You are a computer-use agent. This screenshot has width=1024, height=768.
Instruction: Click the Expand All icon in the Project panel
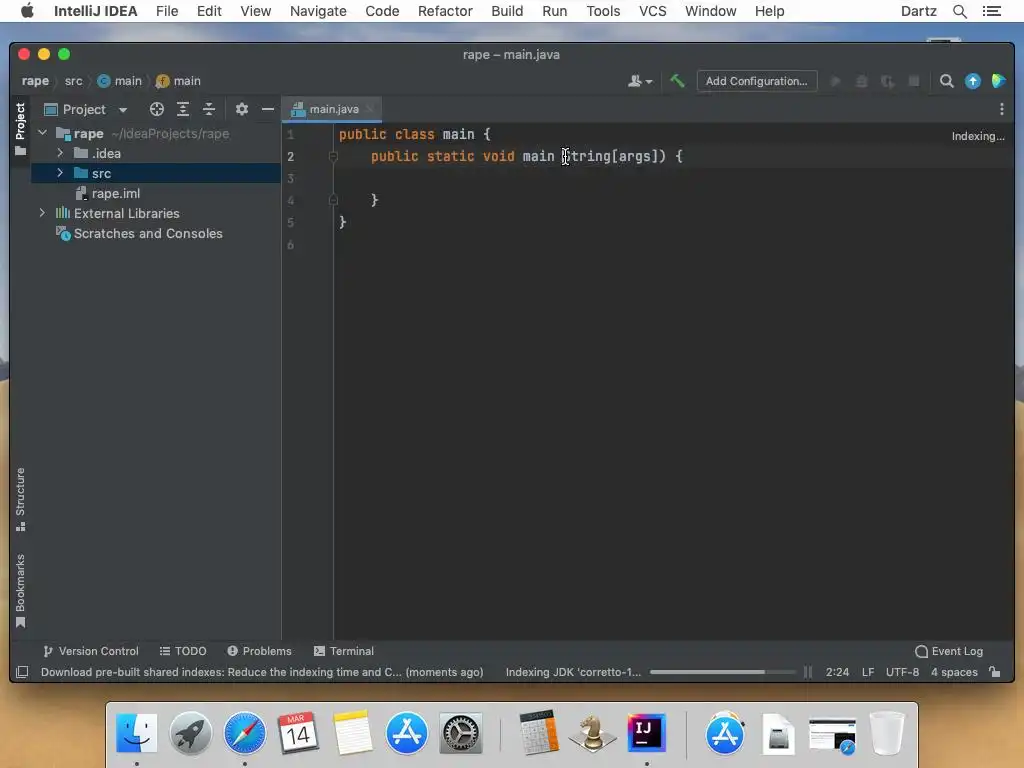pos(183,109)
